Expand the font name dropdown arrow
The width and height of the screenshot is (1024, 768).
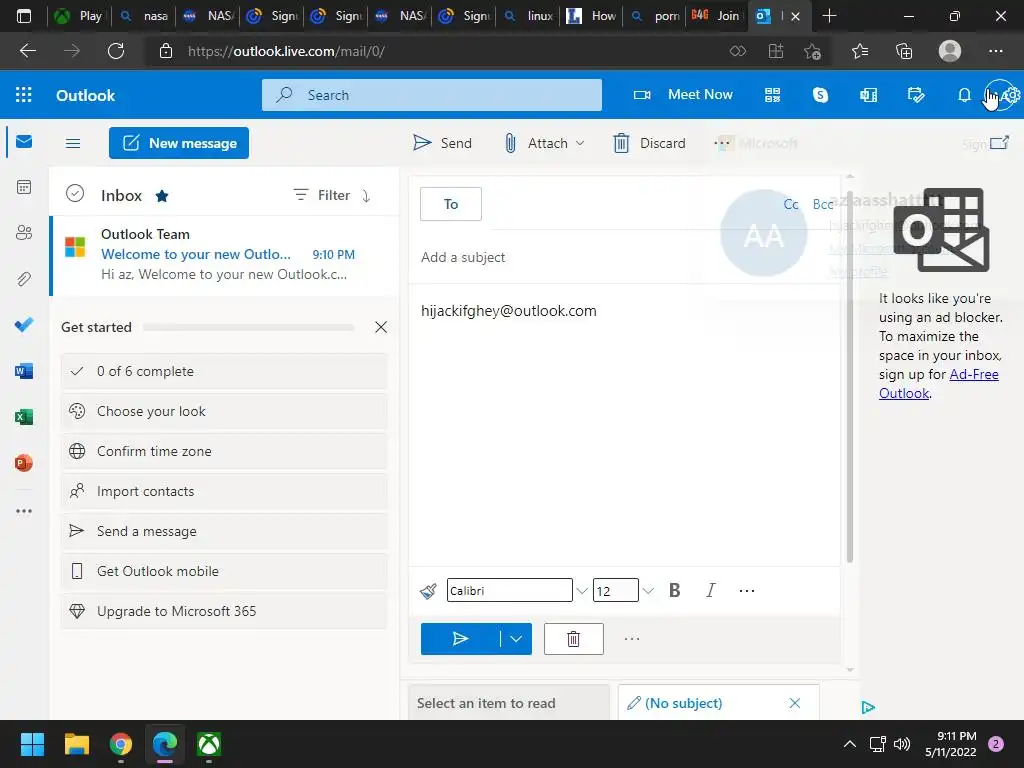[x=581, y=591]
